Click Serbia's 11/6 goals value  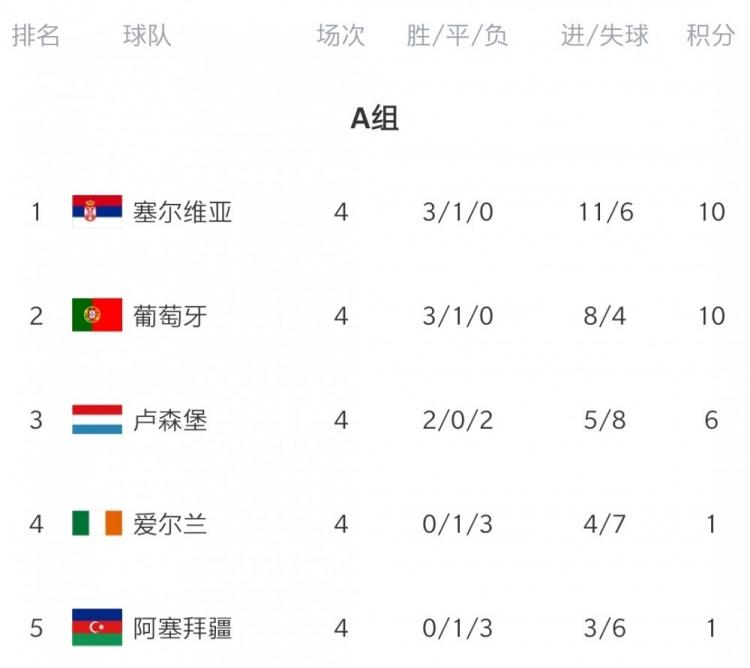(x=605, y=212)
